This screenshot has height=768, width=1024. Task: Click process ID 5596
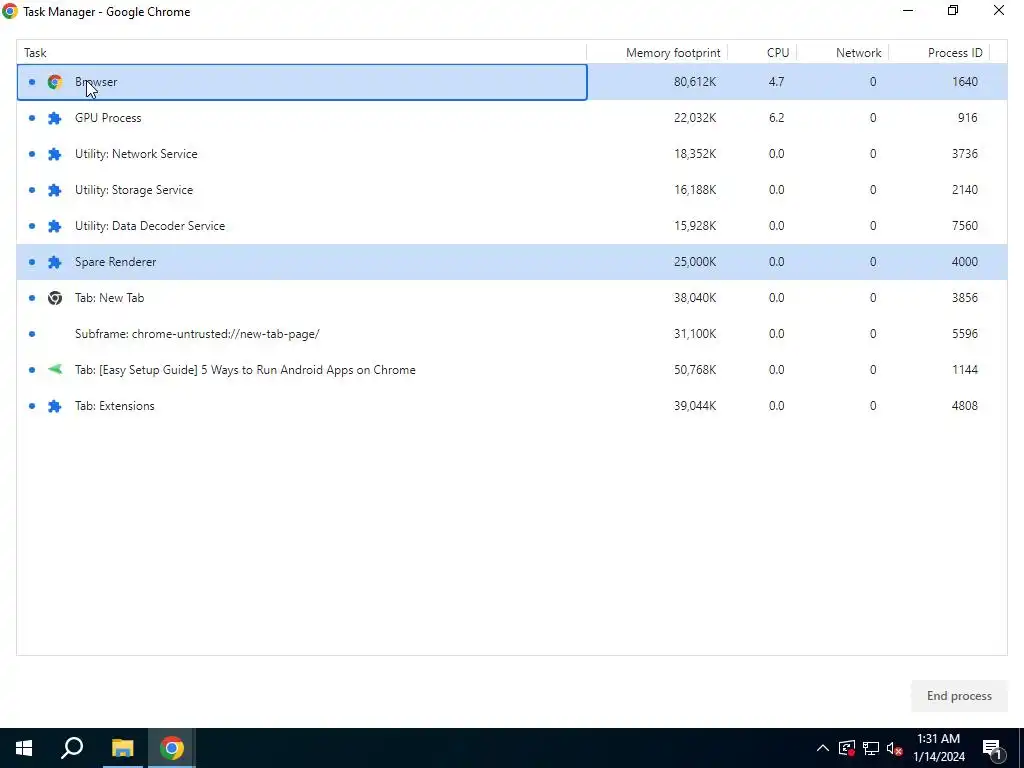965,334
